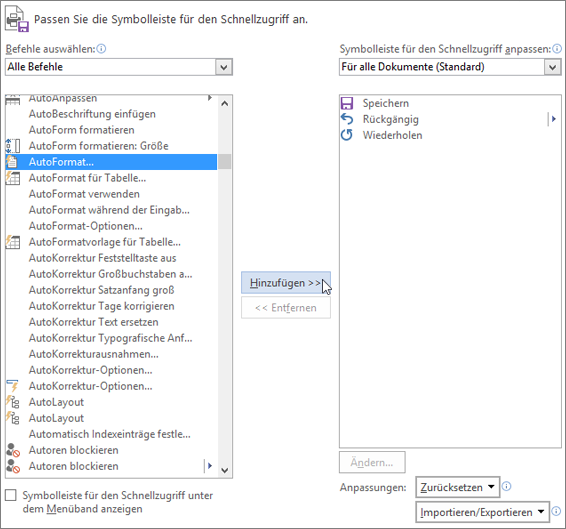The image size is (566, 529).
Task: Select AutoFormat verwenden
Action: tap(111, 194)
